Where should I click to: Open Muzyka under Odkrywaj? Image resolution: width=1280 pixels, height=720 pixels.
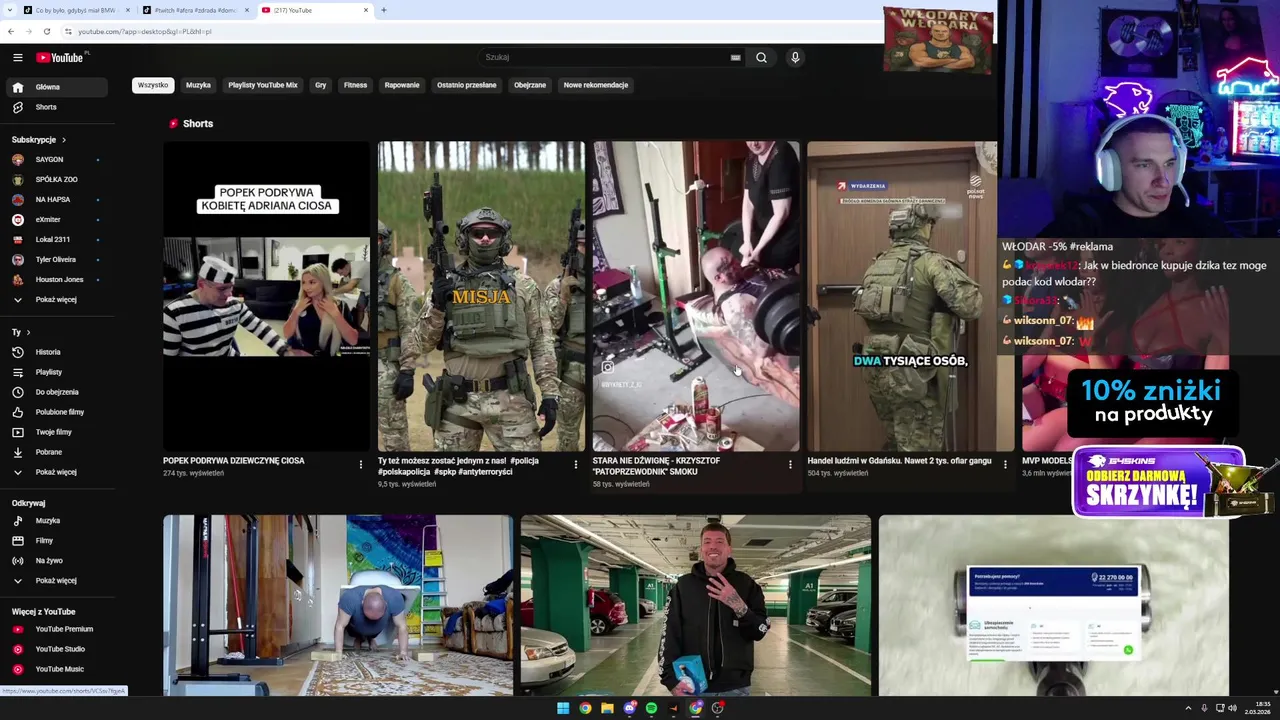click(55, 520)
